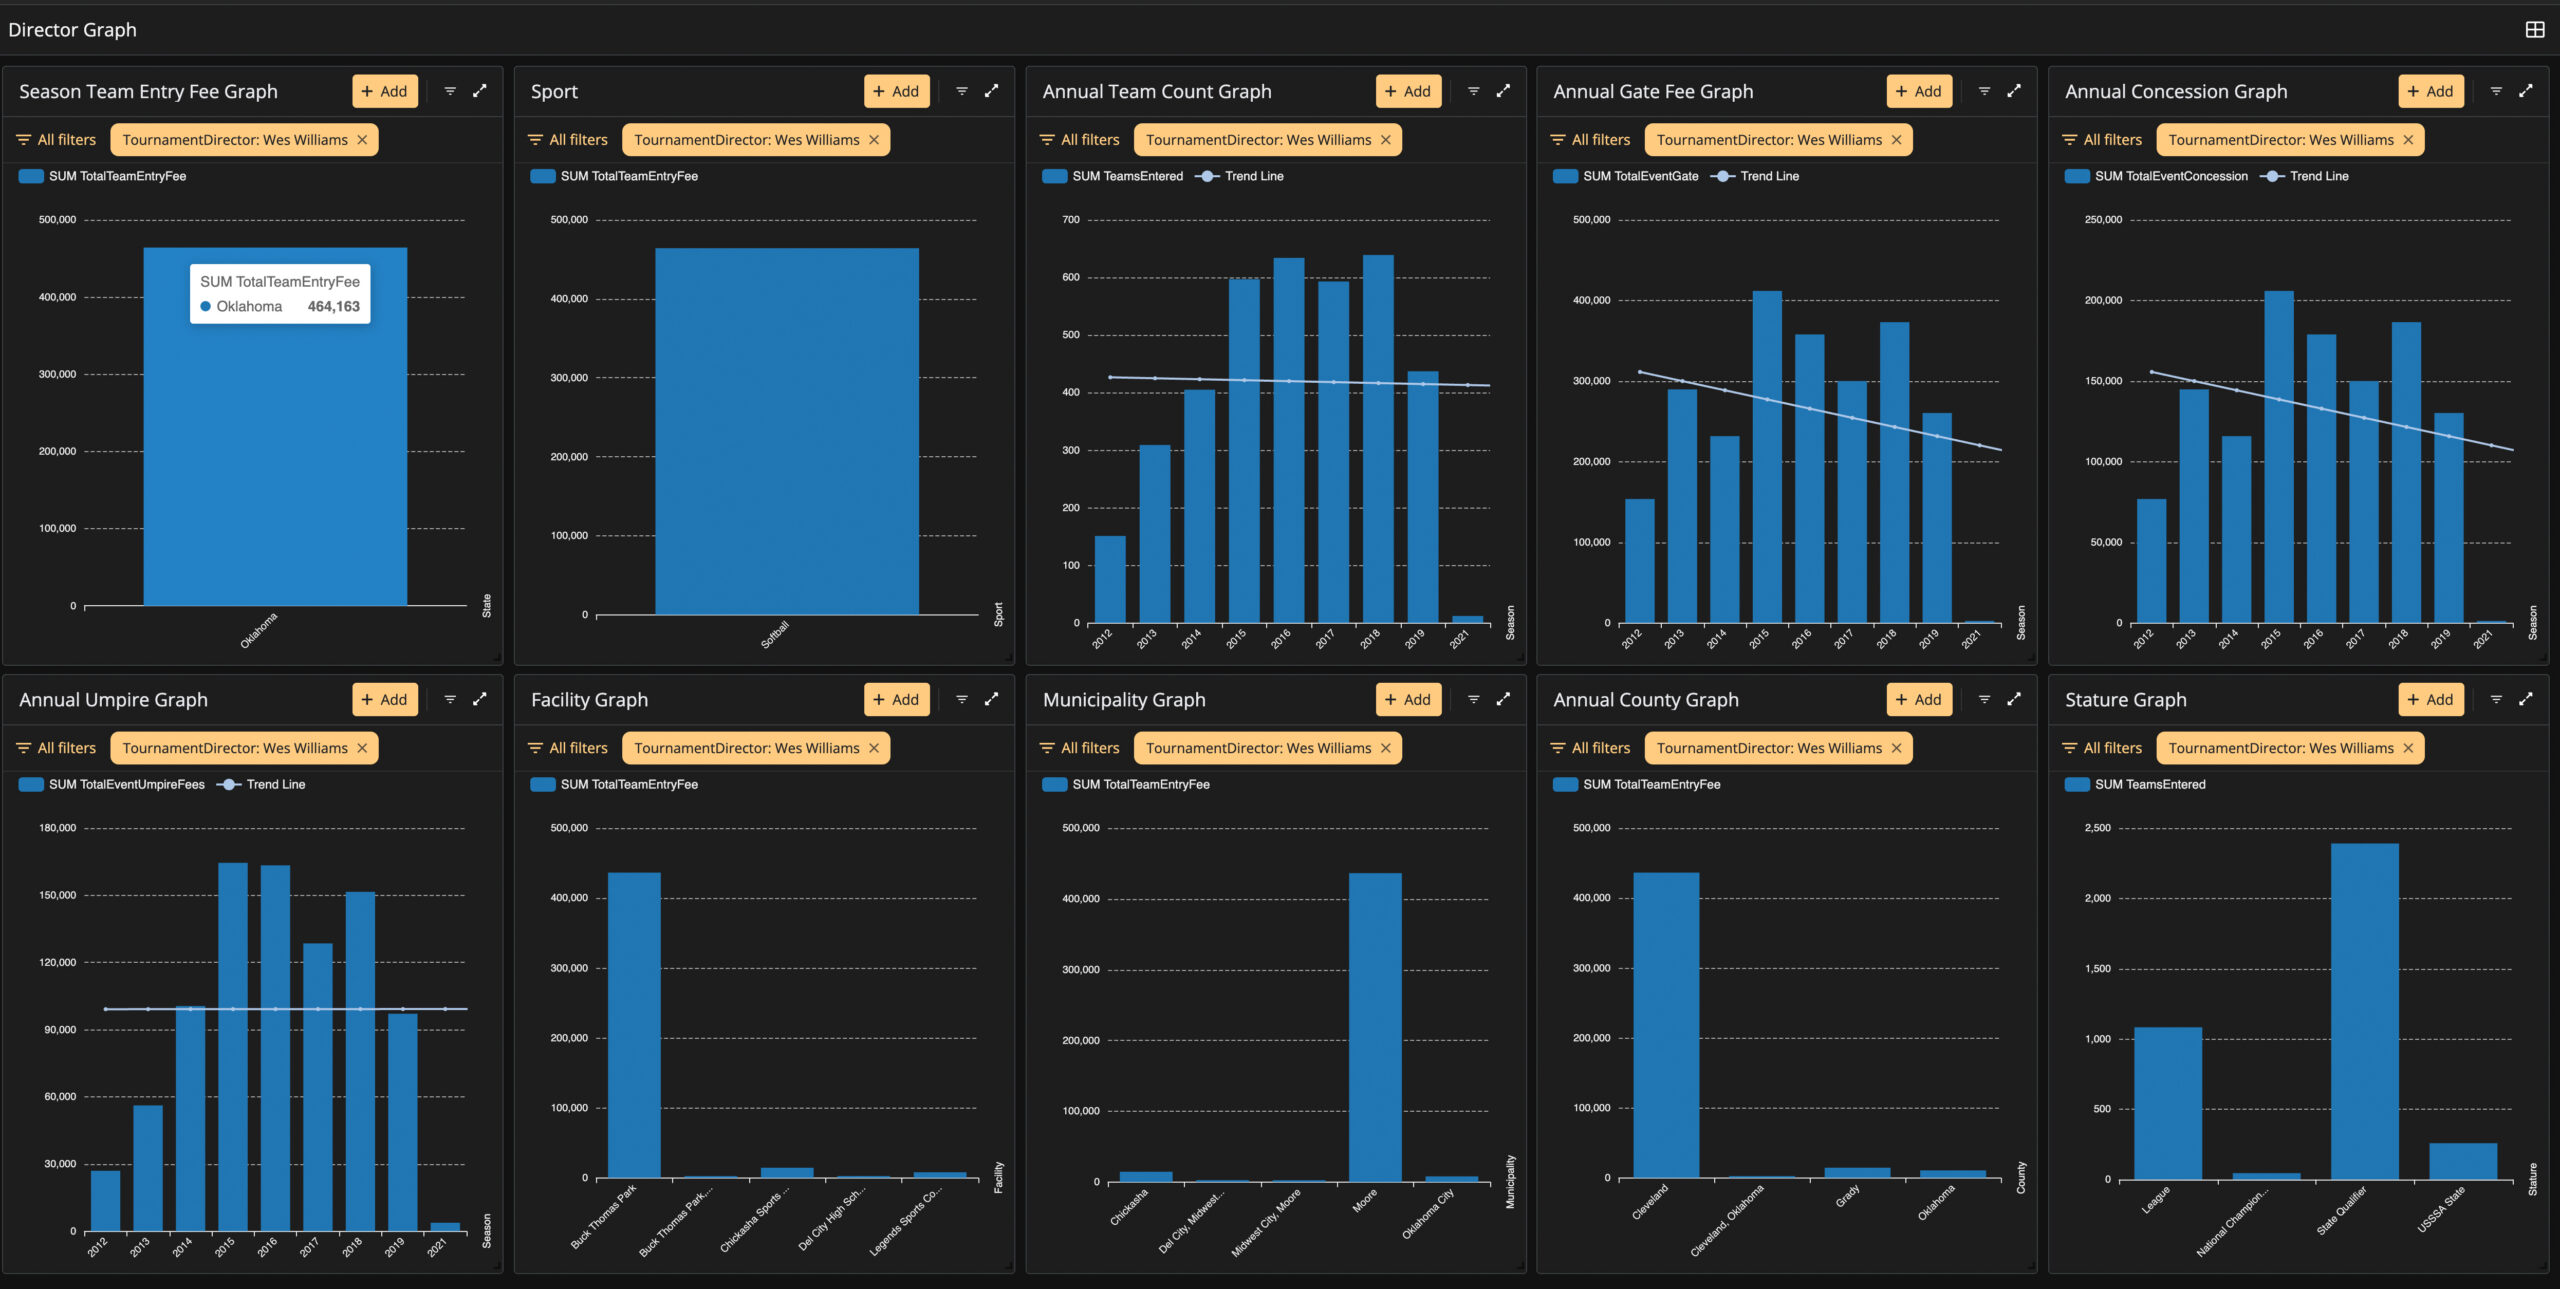Open filter icon on Annual Umpire Graph
Image resolution: width=2560 pixels, height=1289 pixels.
(x=450, y=699)
